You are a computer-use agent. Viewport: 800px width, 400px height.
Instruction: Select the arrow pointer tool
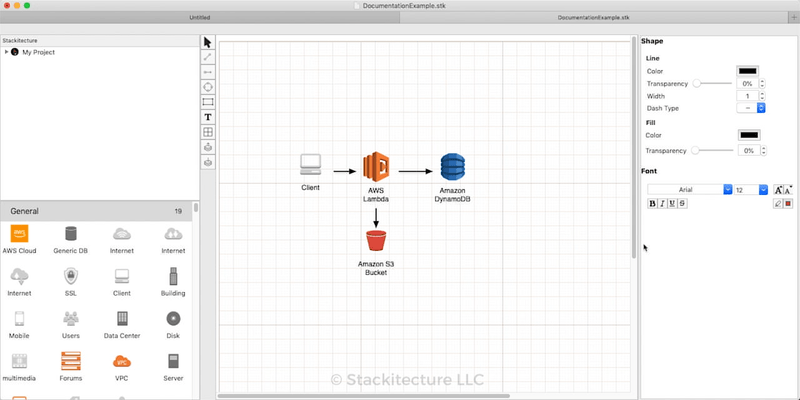point(208,43)
